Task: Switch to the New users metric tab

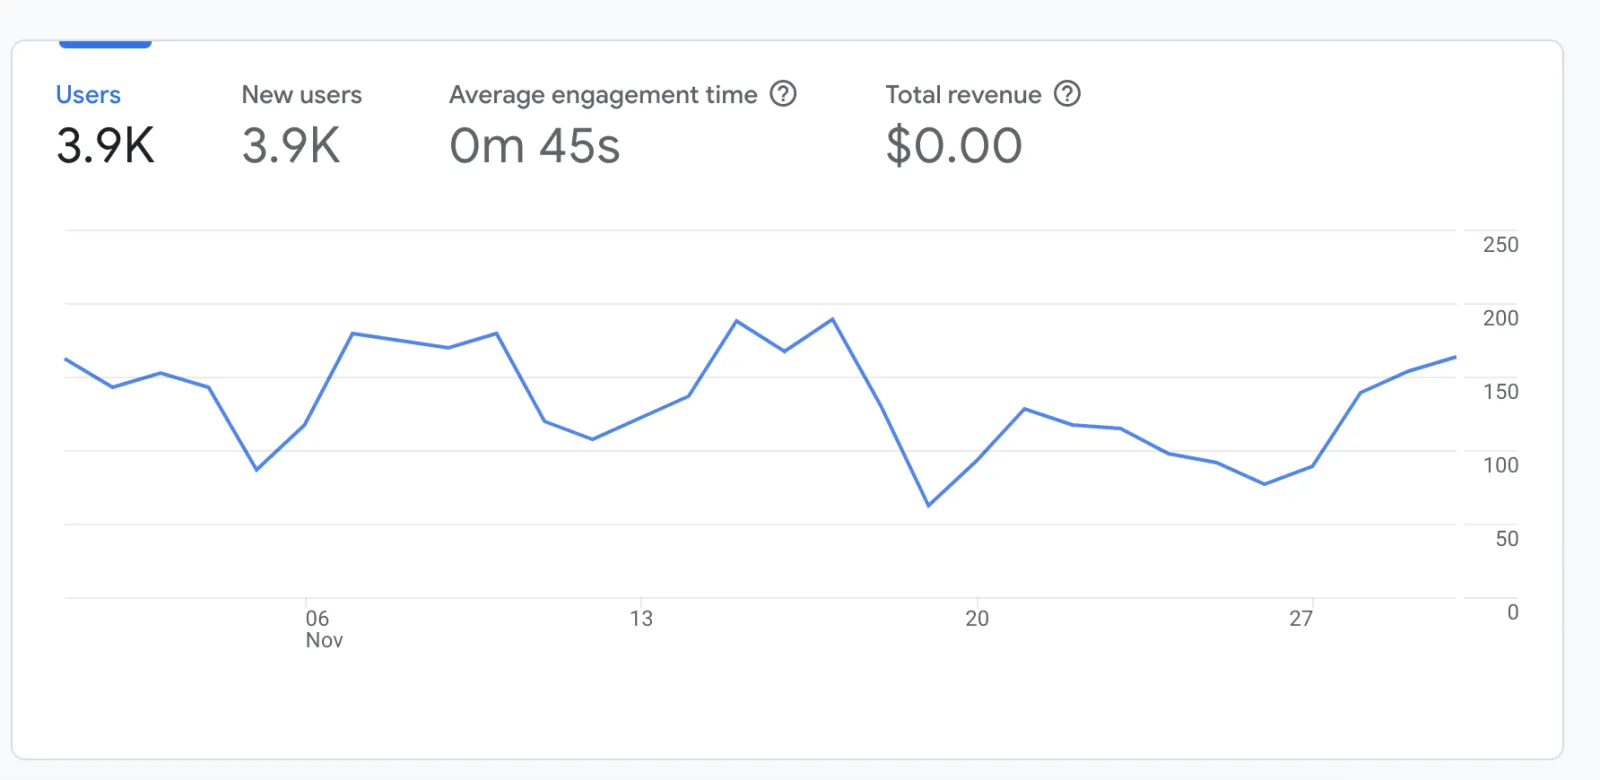Action: (301, 95)
